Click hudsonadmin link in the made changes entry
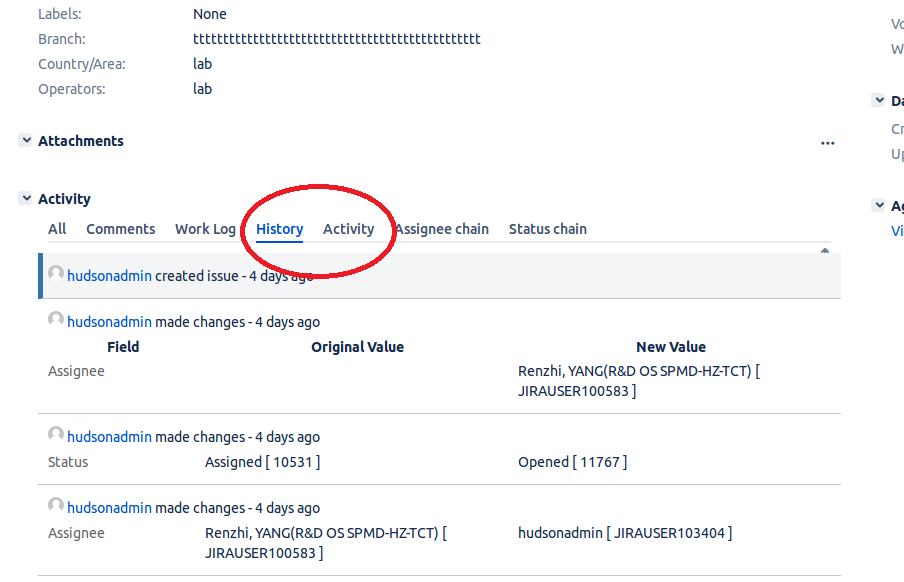904x582 pixels. tap(109, 321)
